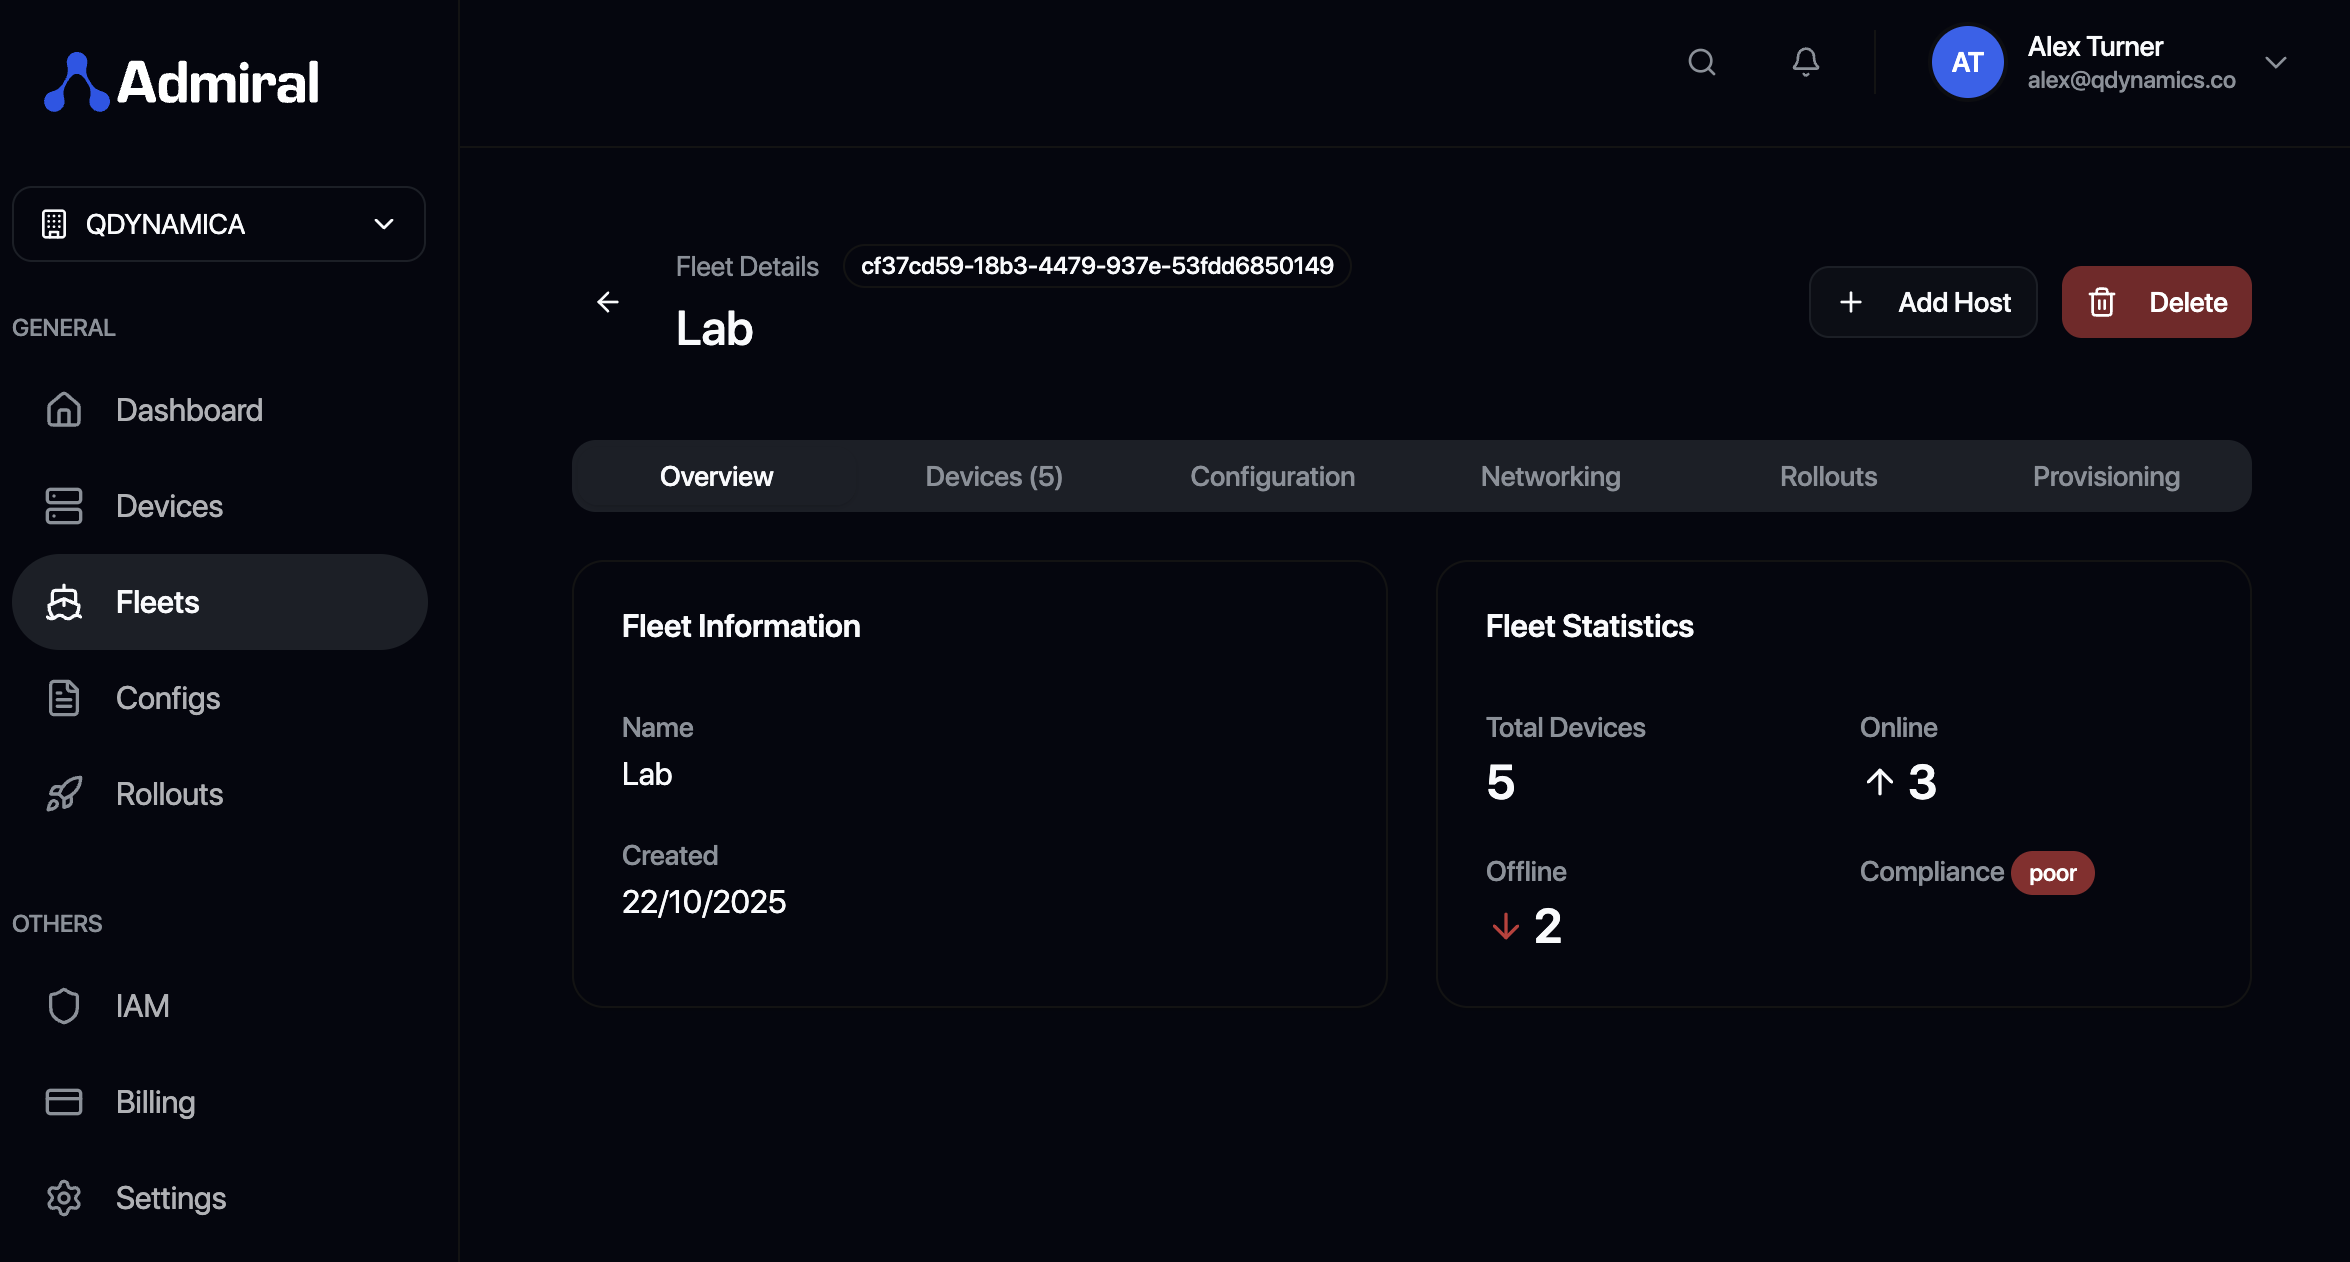
Task: Expand the QDYNAMICA organization dropdown
Action: coord(218,224)
